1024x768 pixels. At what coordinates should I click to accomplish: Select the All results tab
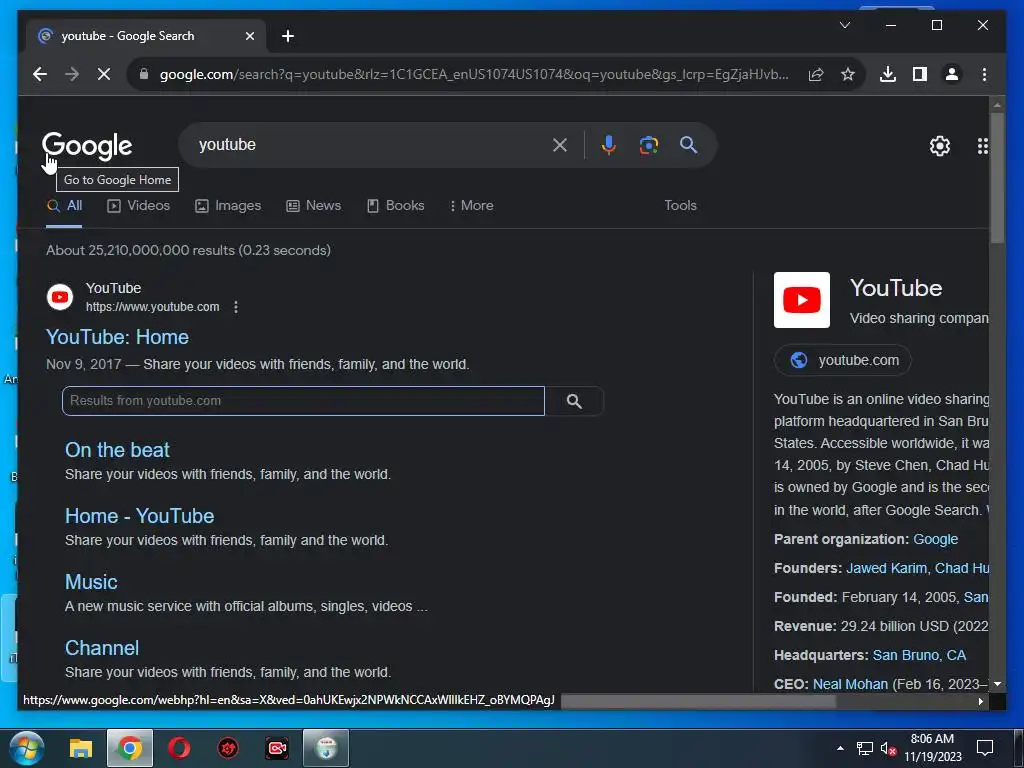[64, 206]
